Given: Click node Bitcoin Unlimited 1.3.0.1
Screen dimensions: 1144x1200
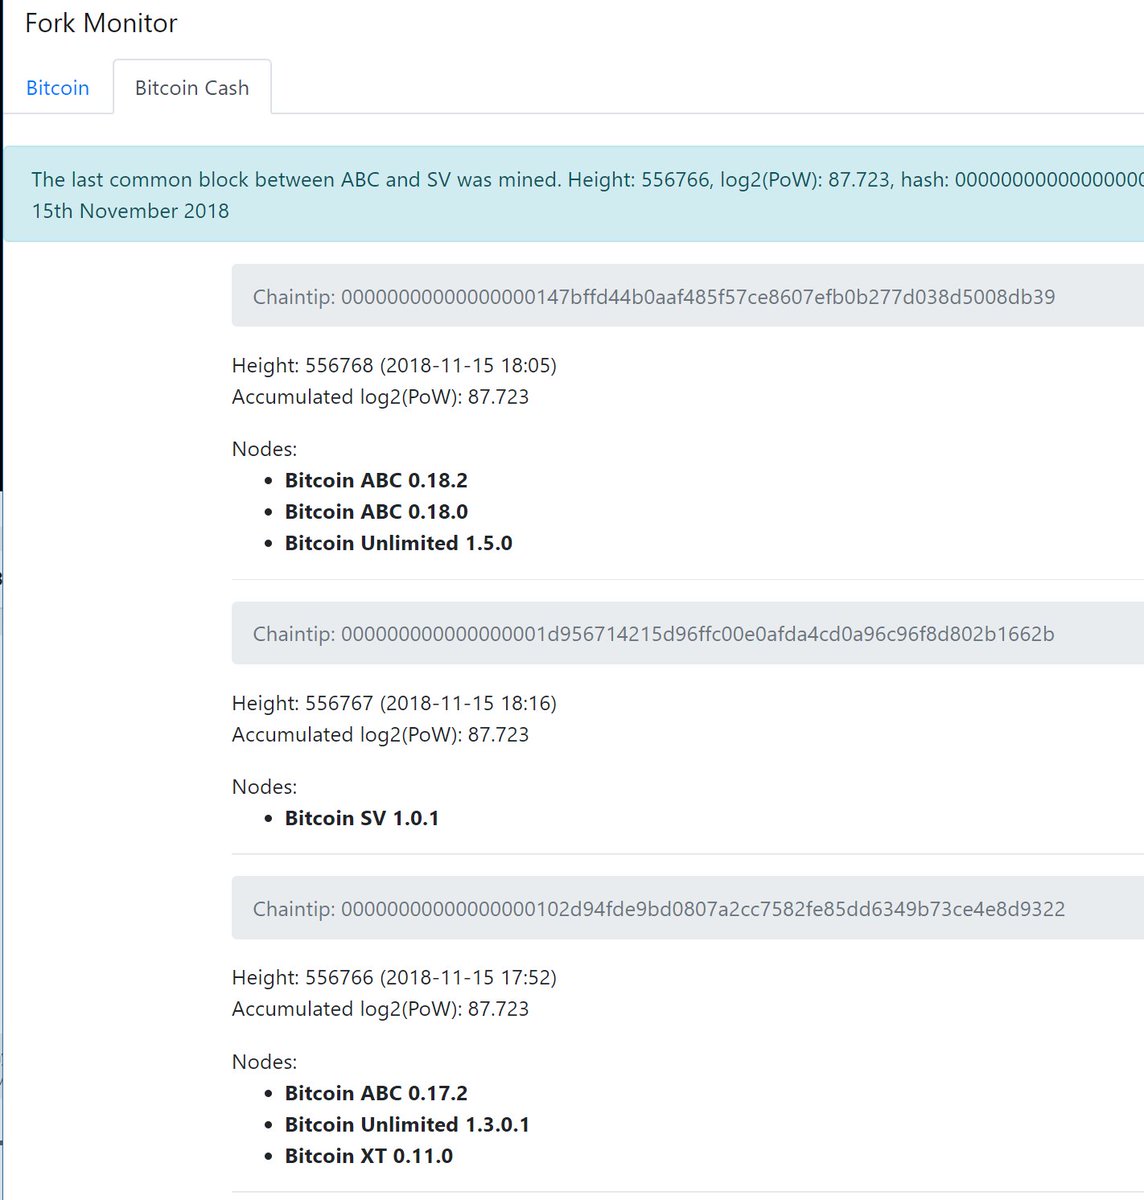Looking at the screenshot, I should click(x=407, y=1125).
